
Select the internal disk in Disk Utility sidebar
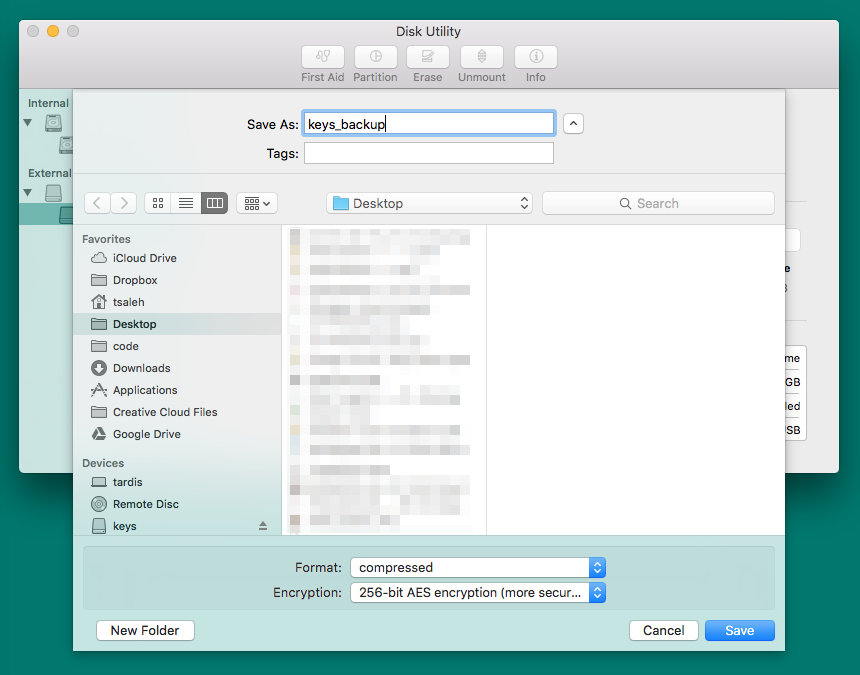(53, 123)
